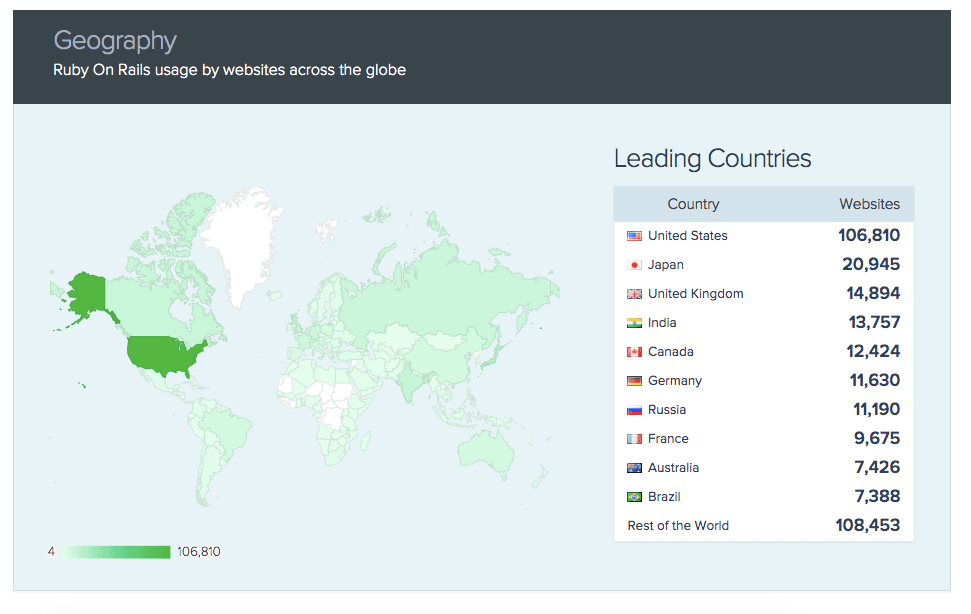The width and height of the screenshot is (971, 614).
Task: Select the Country column header
Action: 693,204
